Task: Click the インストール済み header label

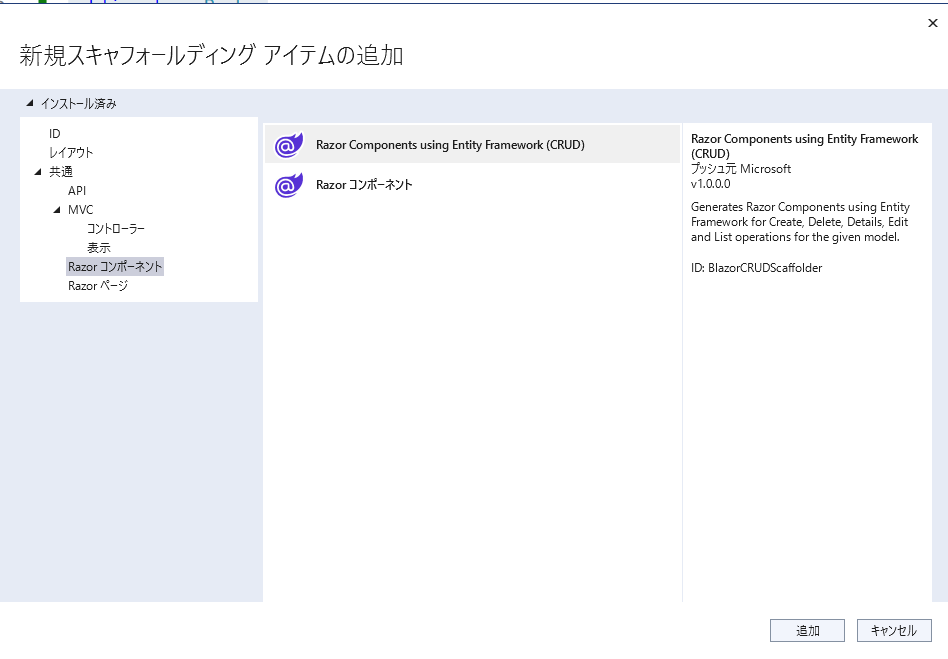Action: [79, 103]
